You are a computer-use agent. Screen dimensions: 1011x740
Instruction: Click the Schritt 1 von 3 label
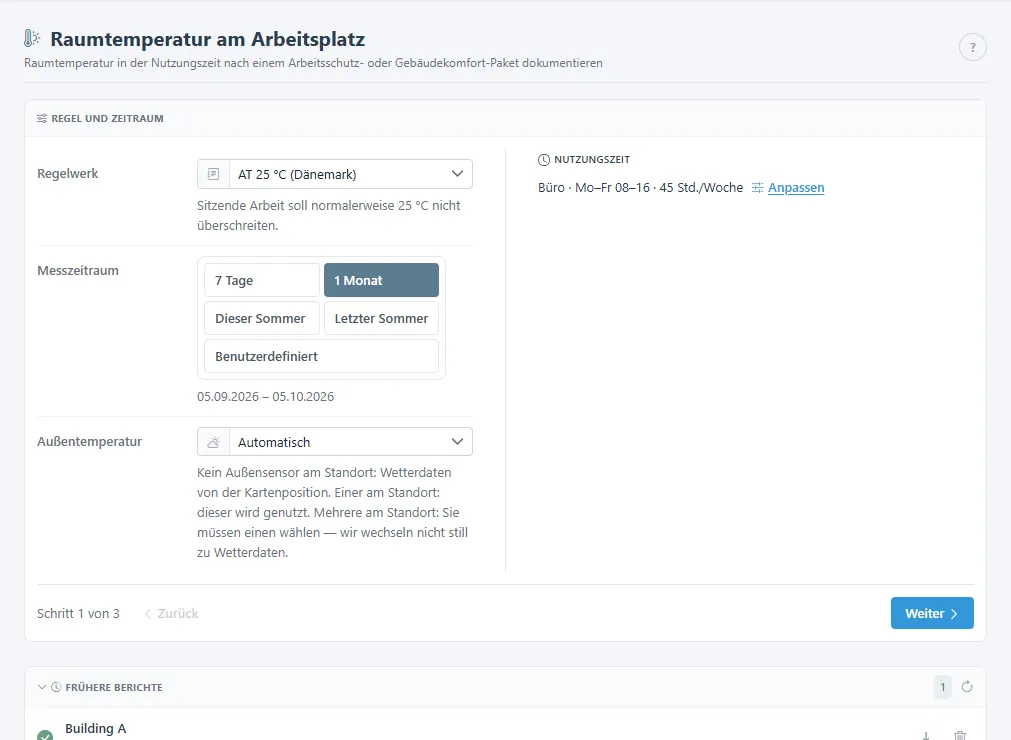pyautogui.click(x=78, y=614)
